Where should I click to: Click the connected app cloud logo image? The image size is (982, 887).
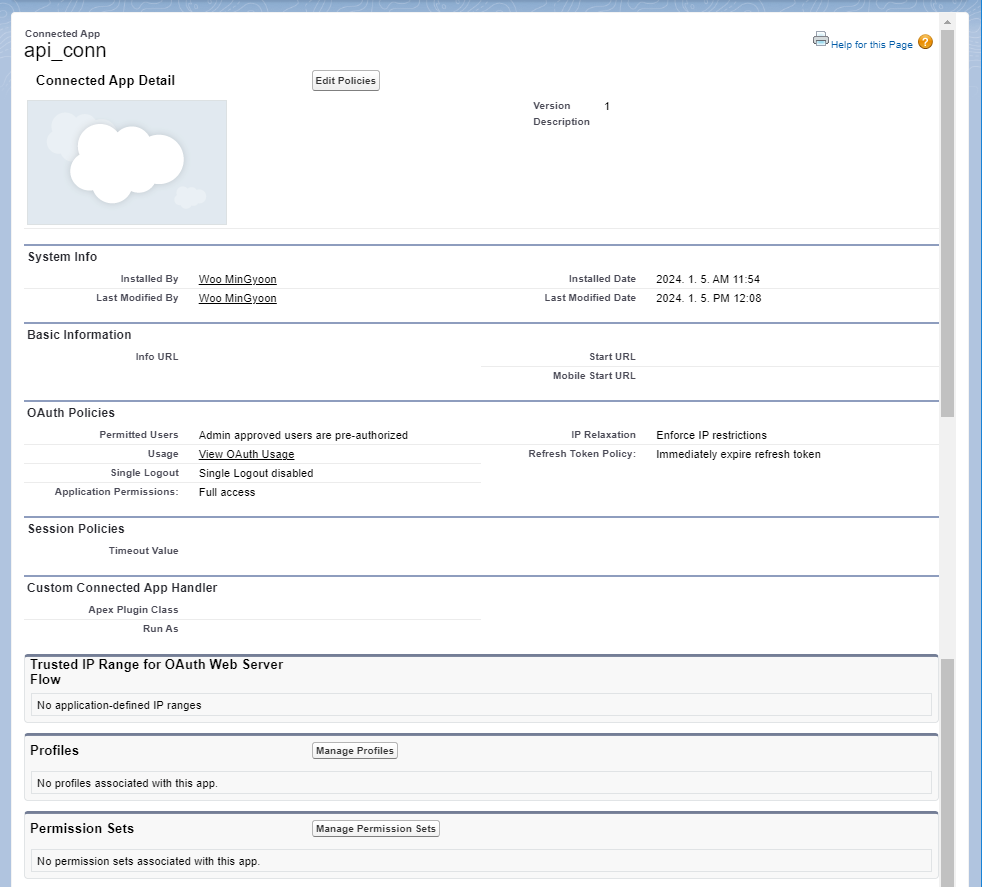(x=126, y=162)
